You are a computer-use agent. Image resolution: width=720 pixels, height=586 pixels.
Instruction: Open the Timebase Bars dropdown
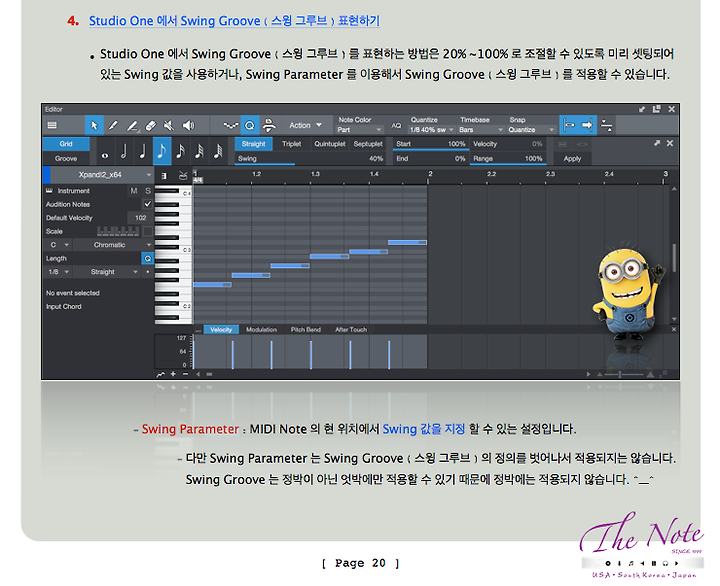pyautogui.click(x=481, y=130)
